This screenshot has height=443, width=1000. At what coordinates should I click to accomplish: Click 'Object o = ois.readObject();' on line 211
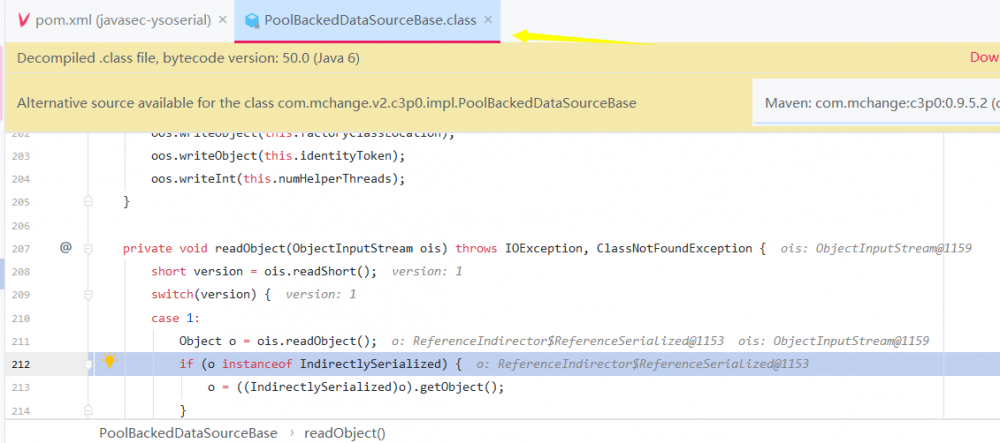(278, 341)
